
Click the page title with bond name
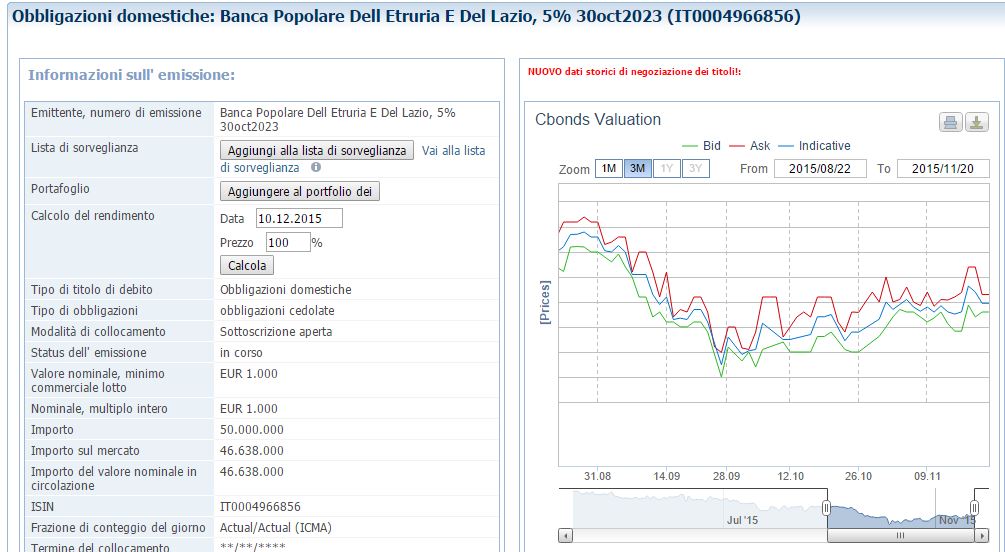(x=406, y=16)
